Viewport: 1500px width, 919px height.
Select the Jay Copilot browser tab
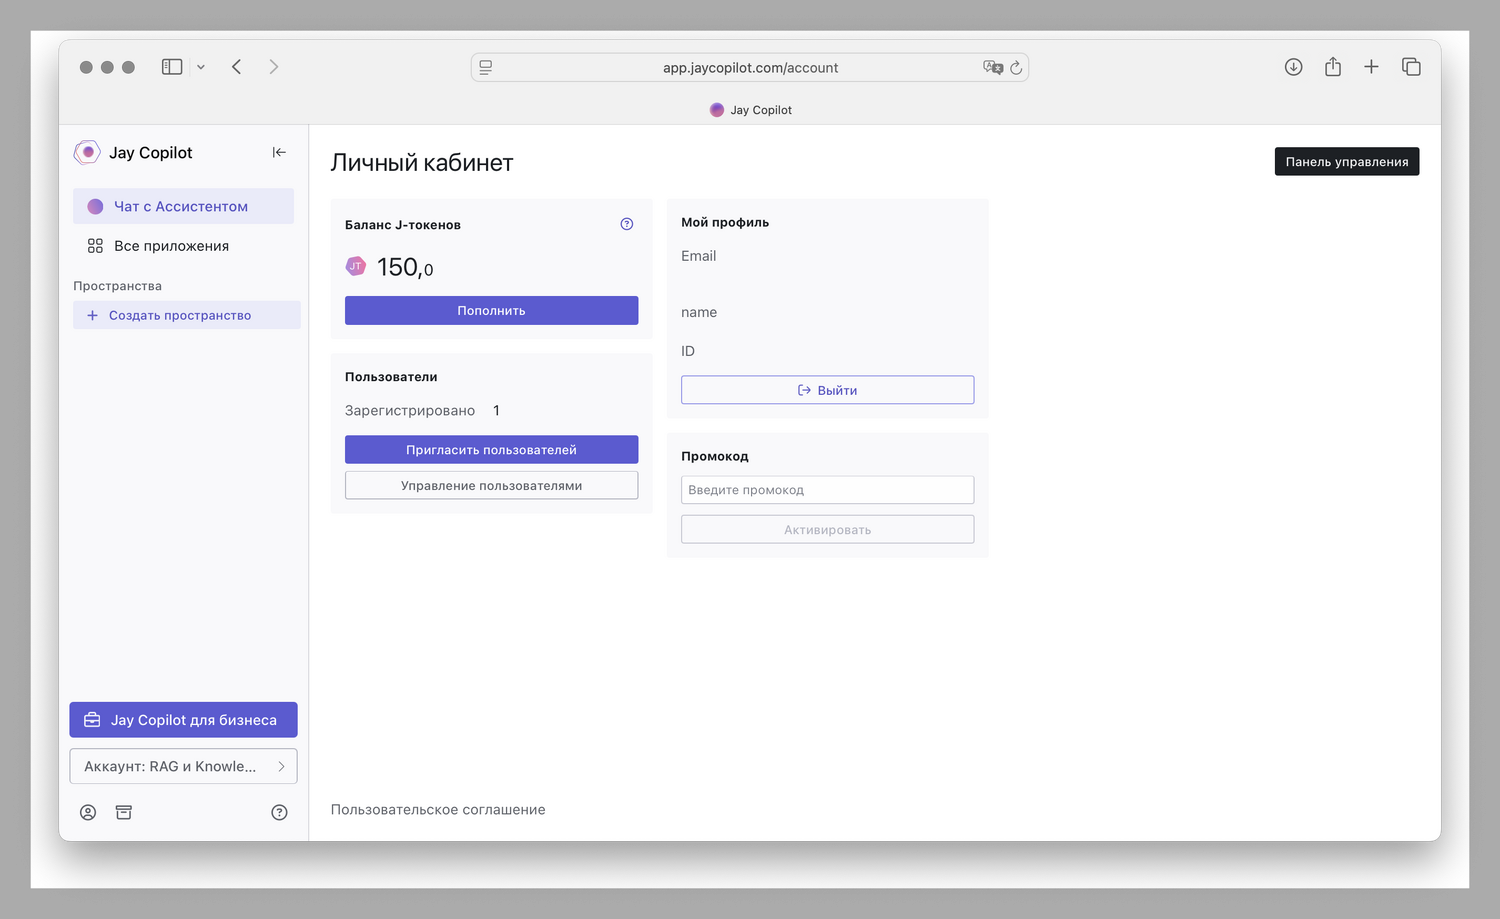click(x=750, y=110)
